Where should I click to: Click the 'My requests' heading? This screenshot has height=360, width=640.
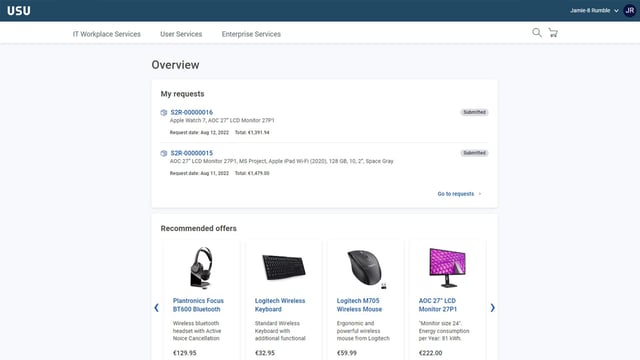point(182,94)
